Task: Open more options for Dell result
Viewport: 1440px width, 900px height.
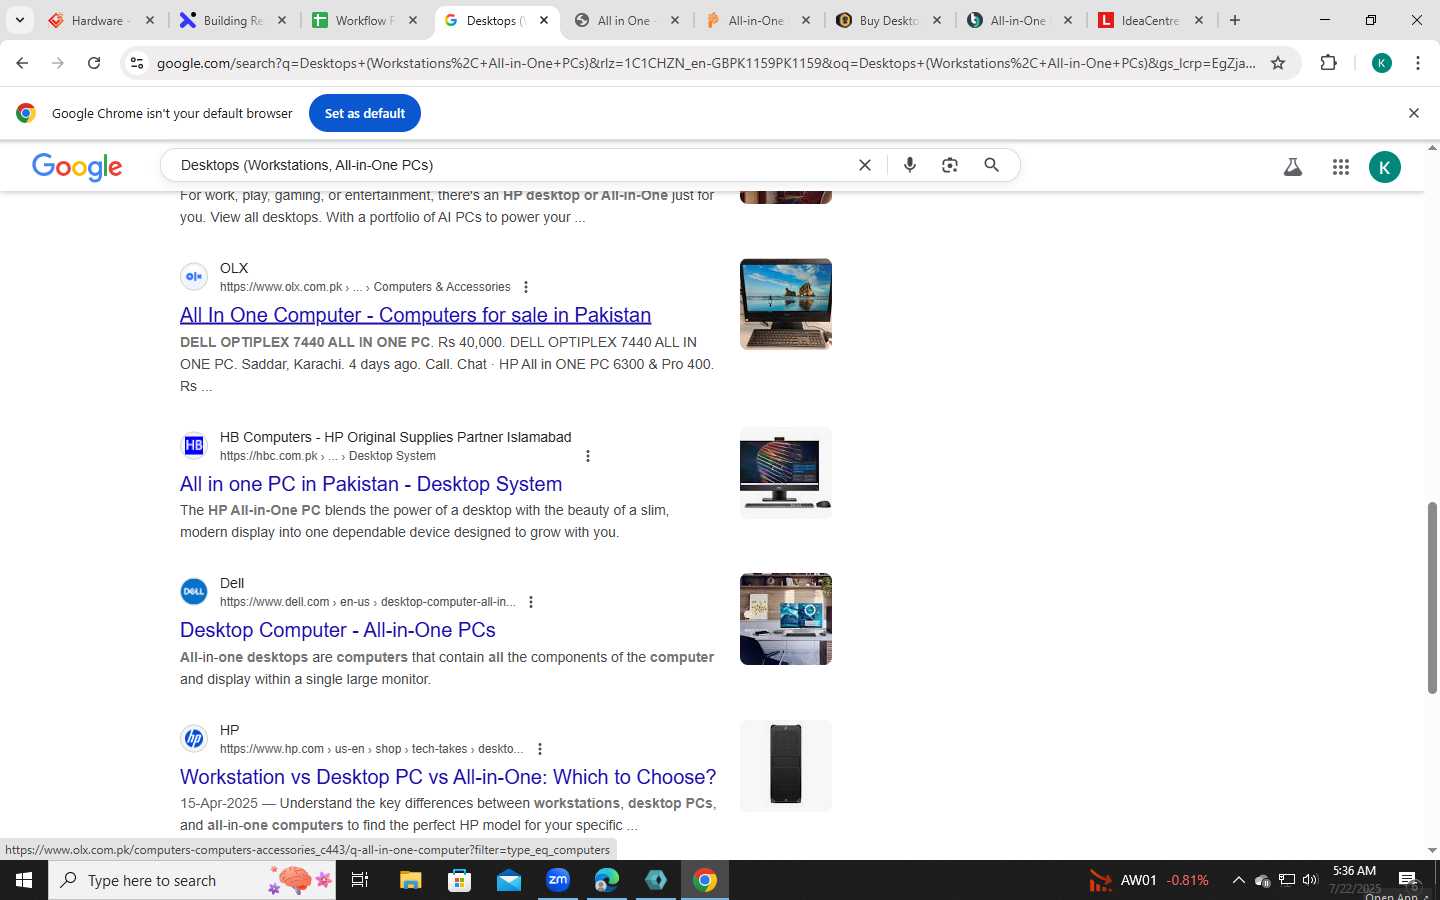Action: point(531,602)
